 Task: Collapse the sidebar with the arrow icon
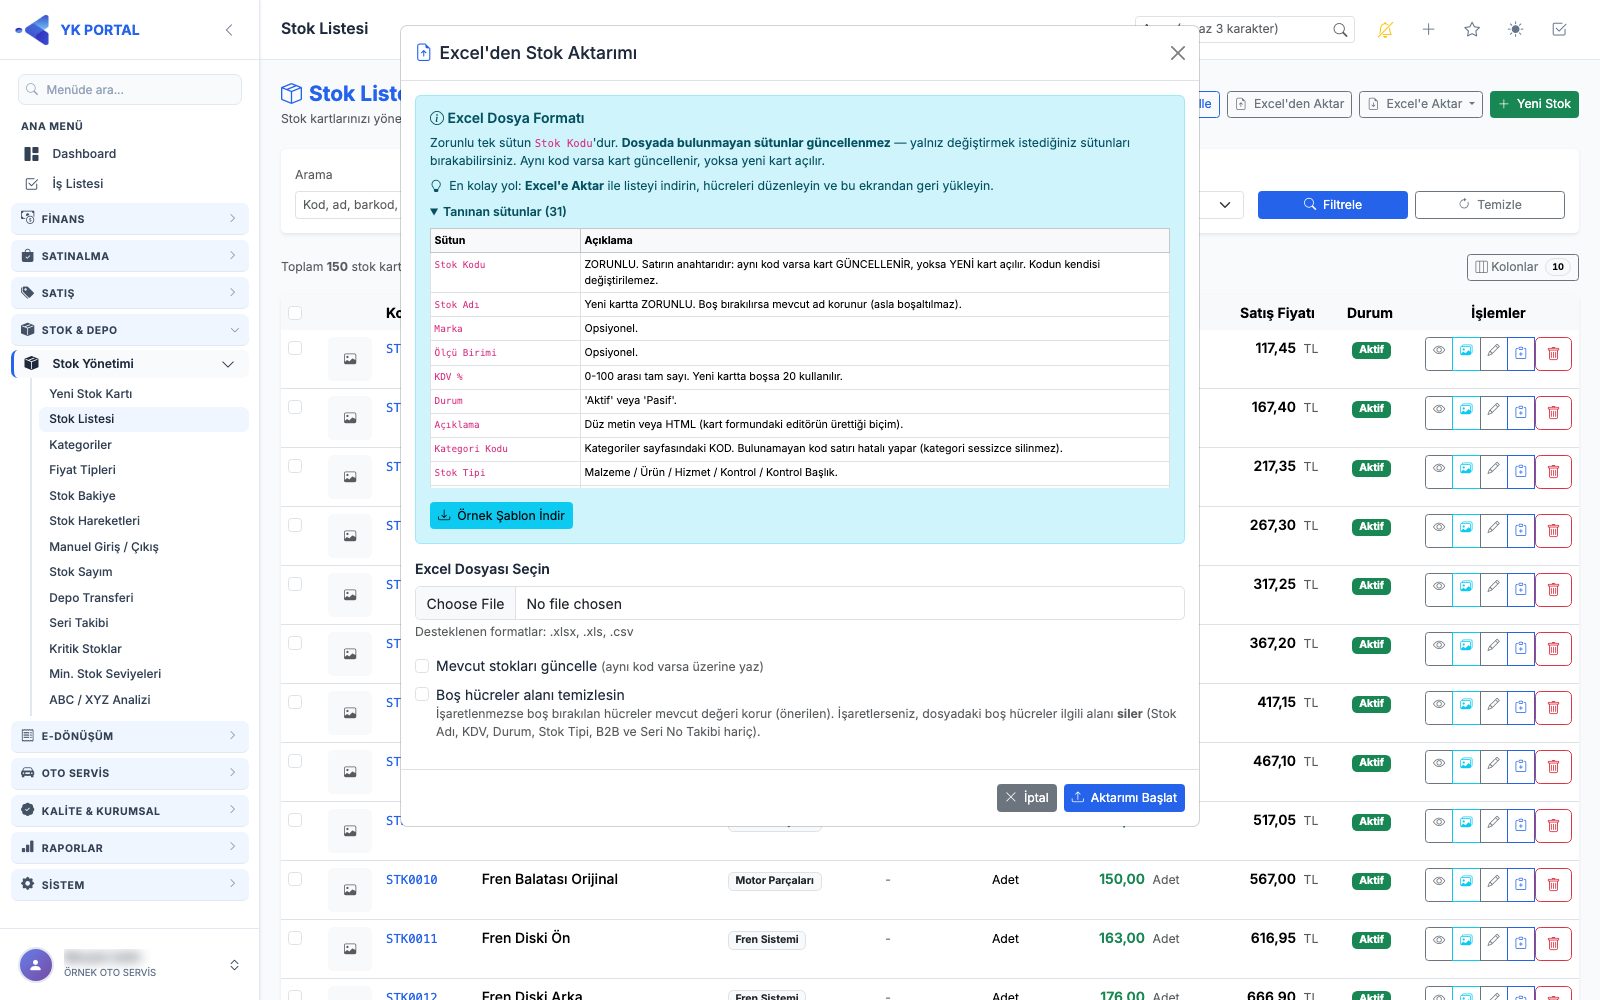229,30
